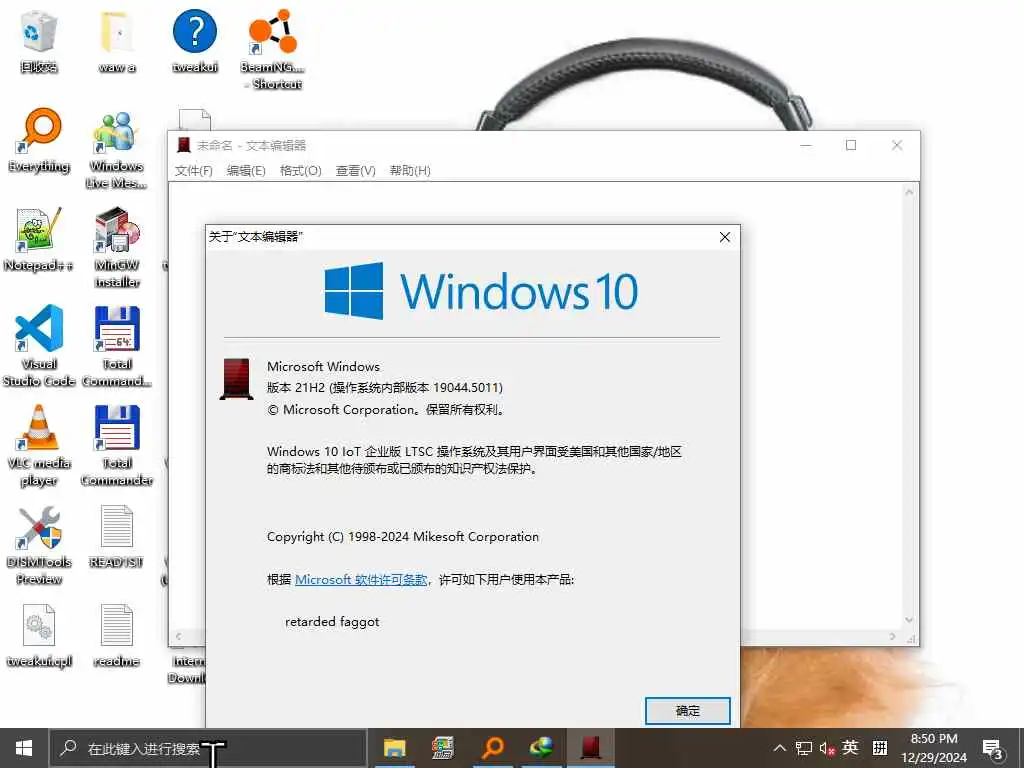The image size is (1024, 768).
Task: Click the Everything search icon in the taskbar
Action: coord(493,748)
